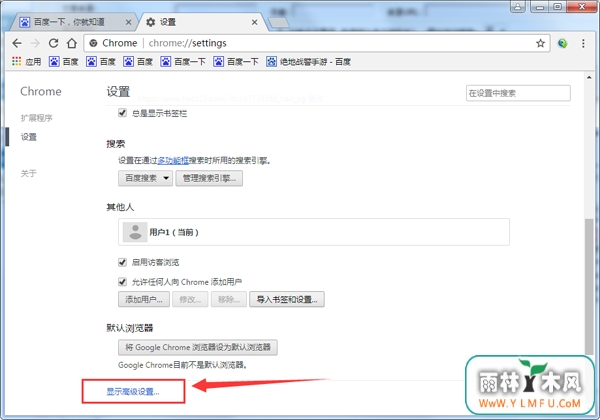Toggle 允许任何人向 Chrome 添加用户 checkbox

[x=122, y=282]
